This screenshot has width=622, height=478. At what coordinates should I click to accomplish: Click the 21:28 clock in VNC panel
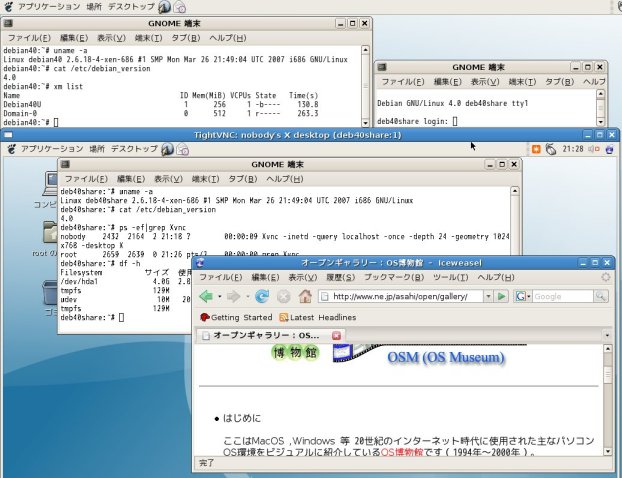tap(572, 149)
